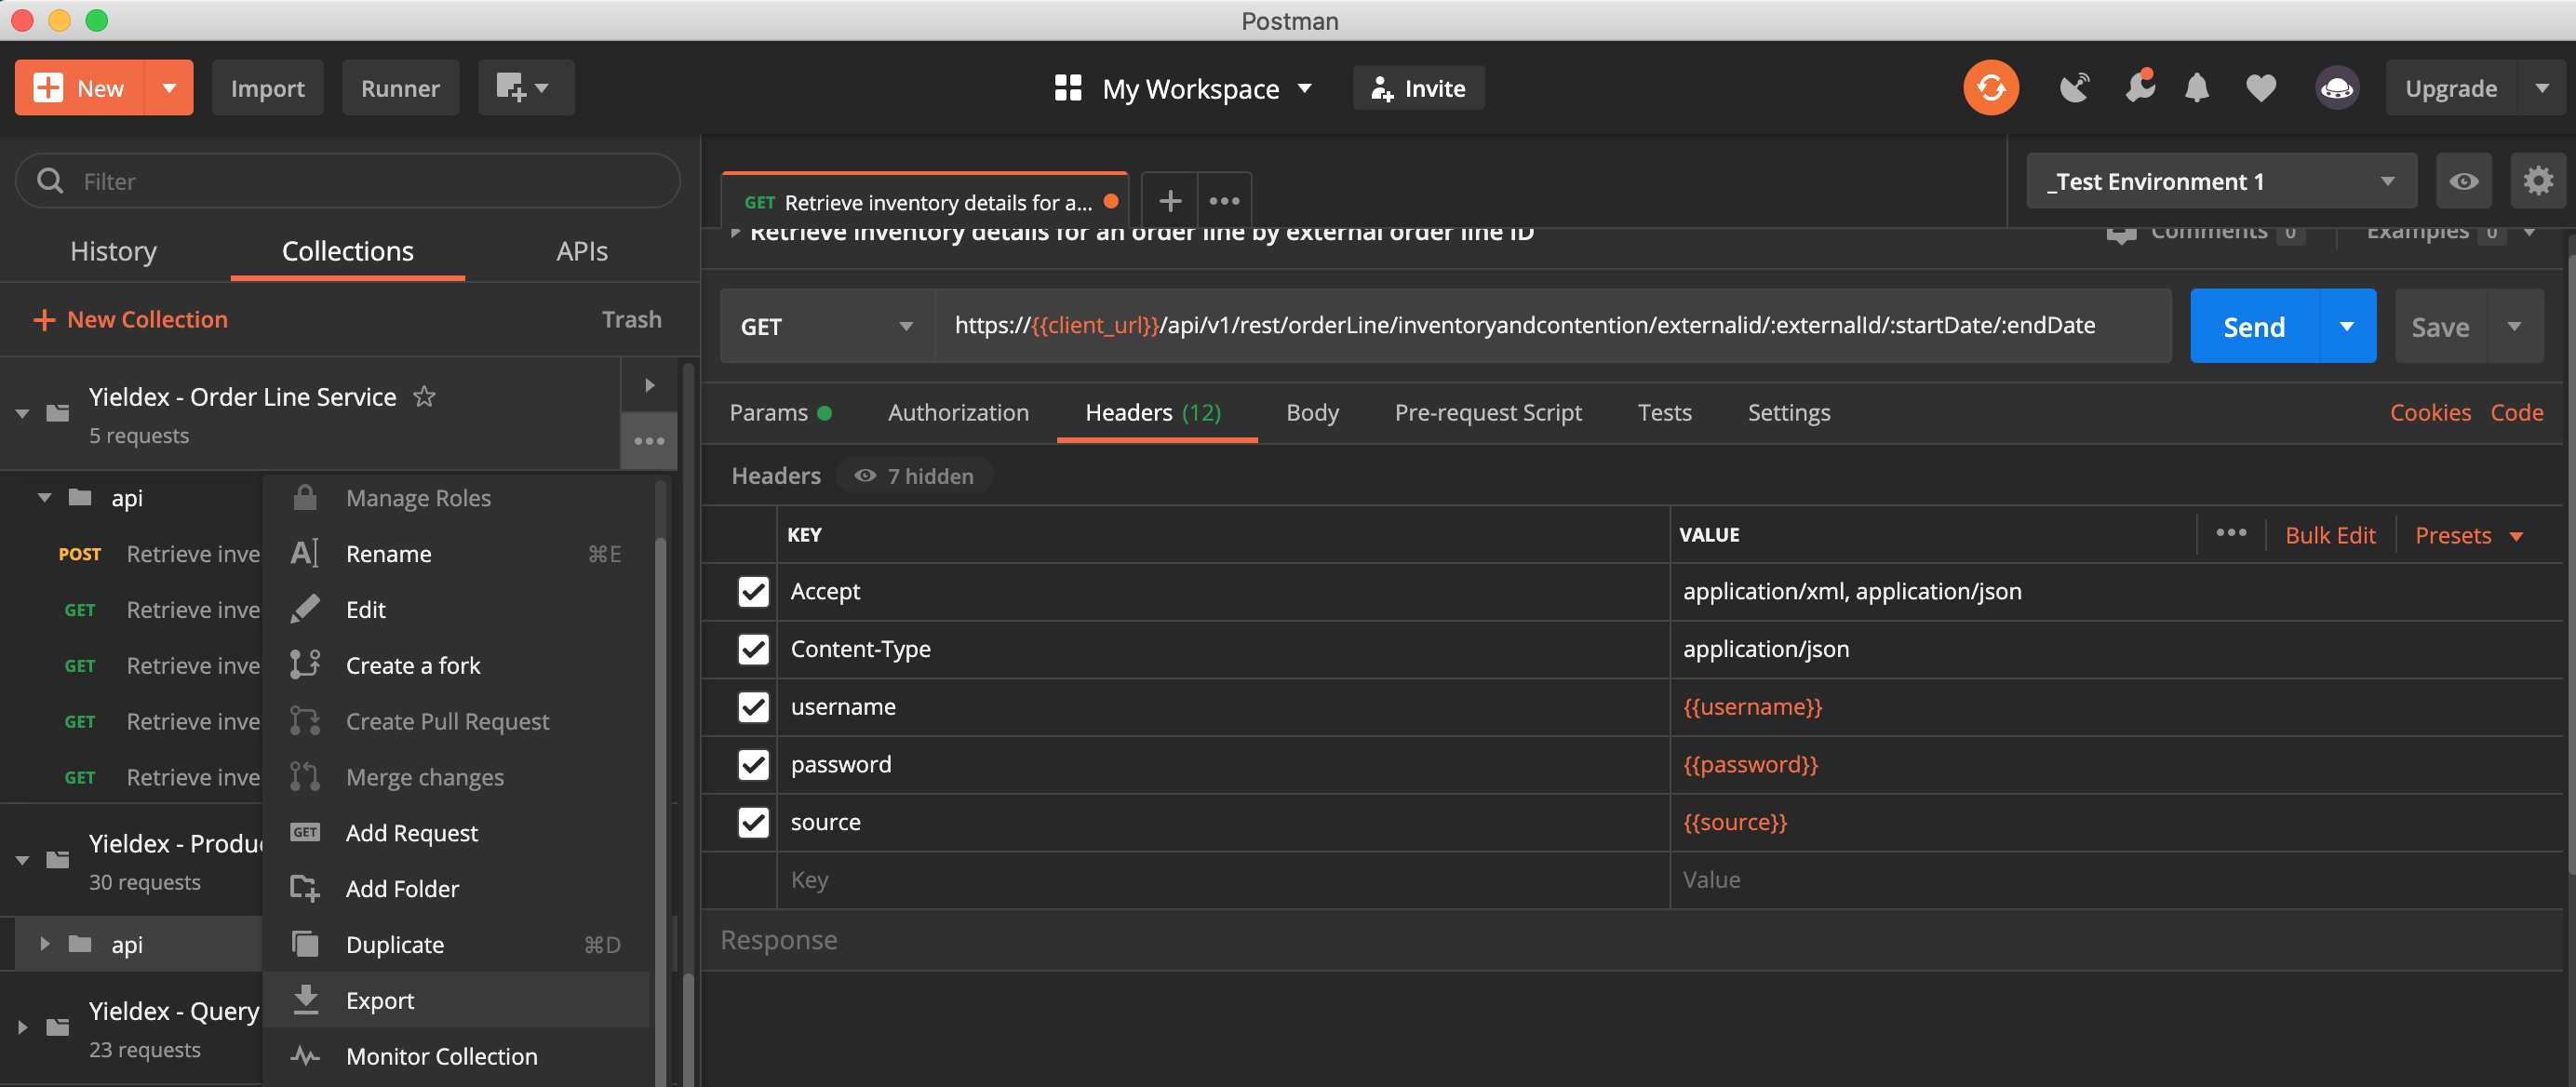Click the Rename option in context menu
Screen dimensions: 2576x1087
[389, 552]
